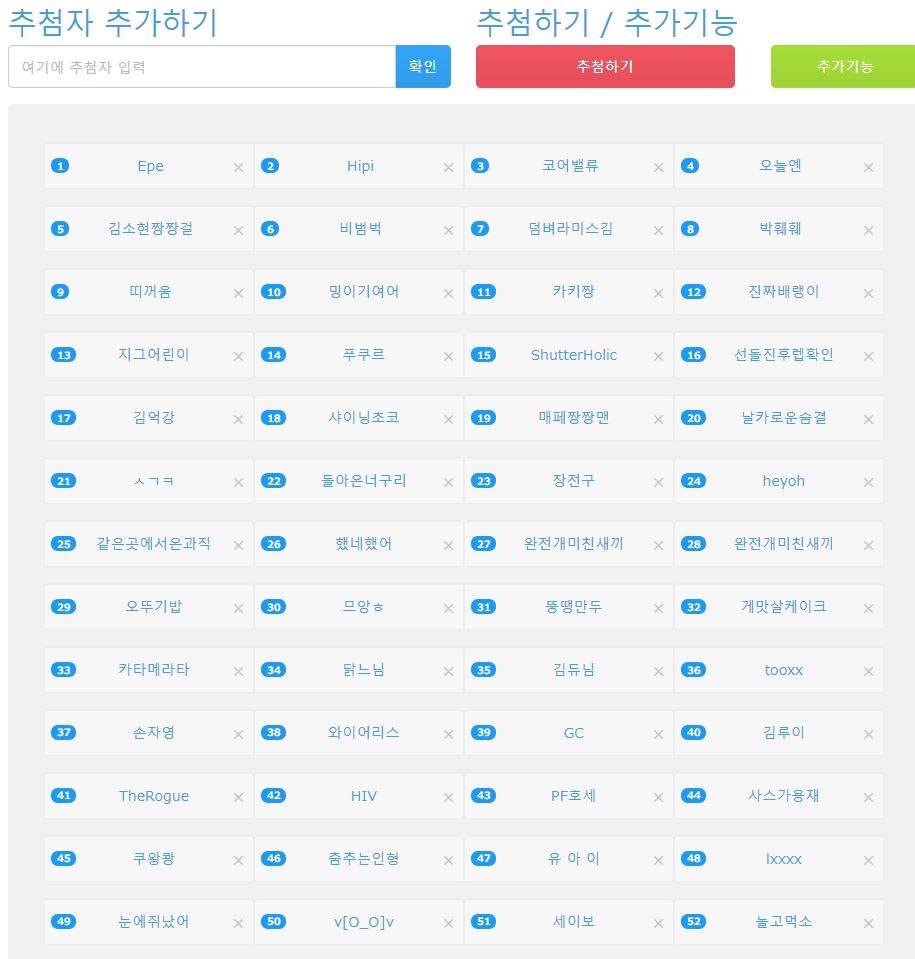This screenshot has width=915, height=959.
Task: Focus the 여기에 추첨자 입력 text field
Action: pos(202,67)
